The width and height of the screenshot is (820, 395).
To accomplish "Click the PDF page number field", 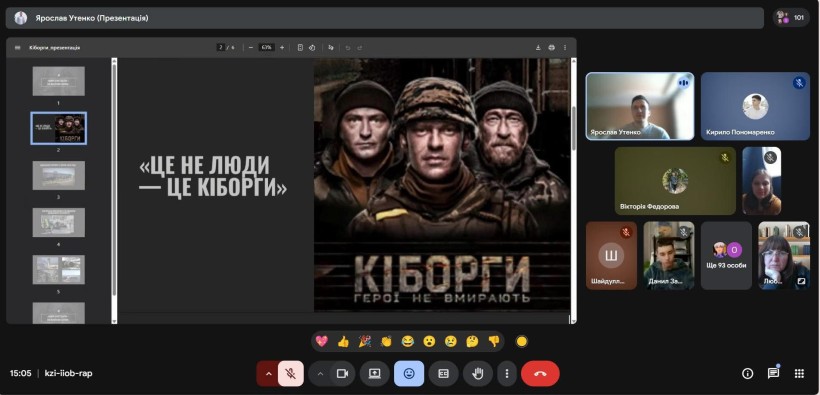I will coord(221,48).
